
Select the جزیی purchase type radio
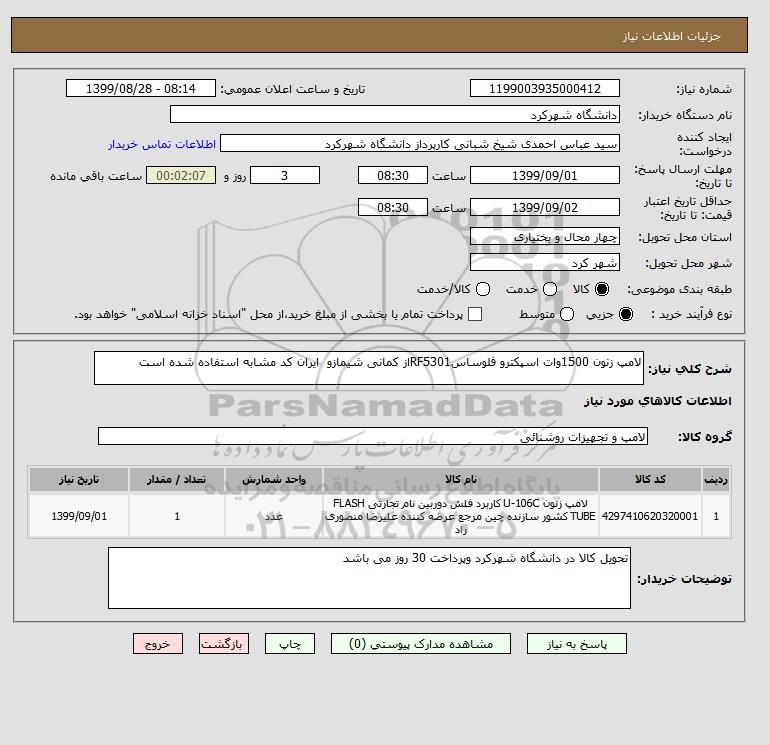pos(626,314)
